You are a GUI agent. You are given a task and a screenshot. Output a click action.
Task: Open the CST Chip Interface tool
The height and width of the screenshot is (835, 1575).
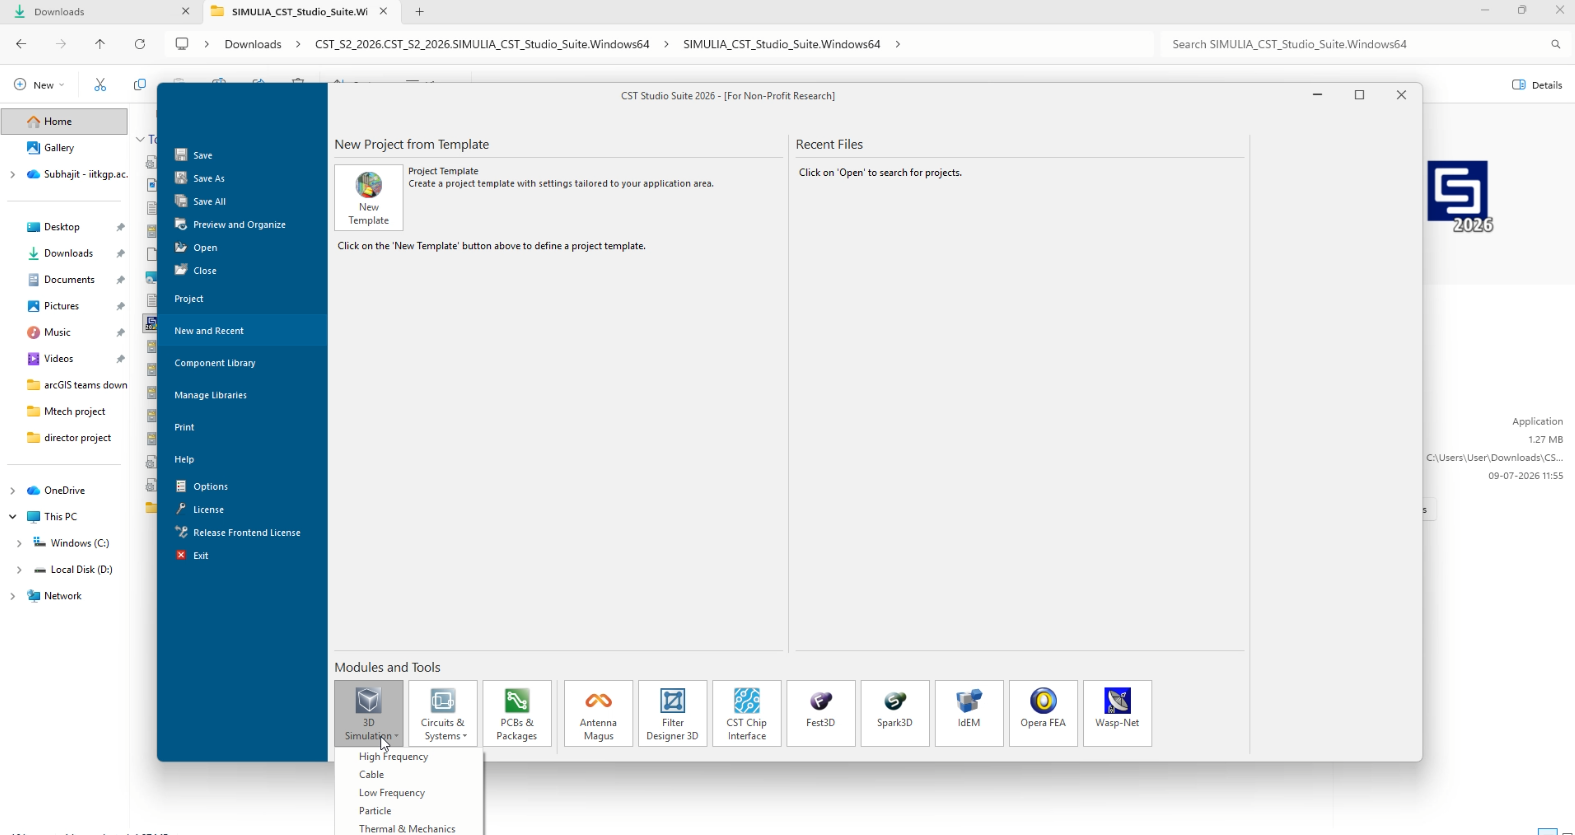click(x=746, y=713)
